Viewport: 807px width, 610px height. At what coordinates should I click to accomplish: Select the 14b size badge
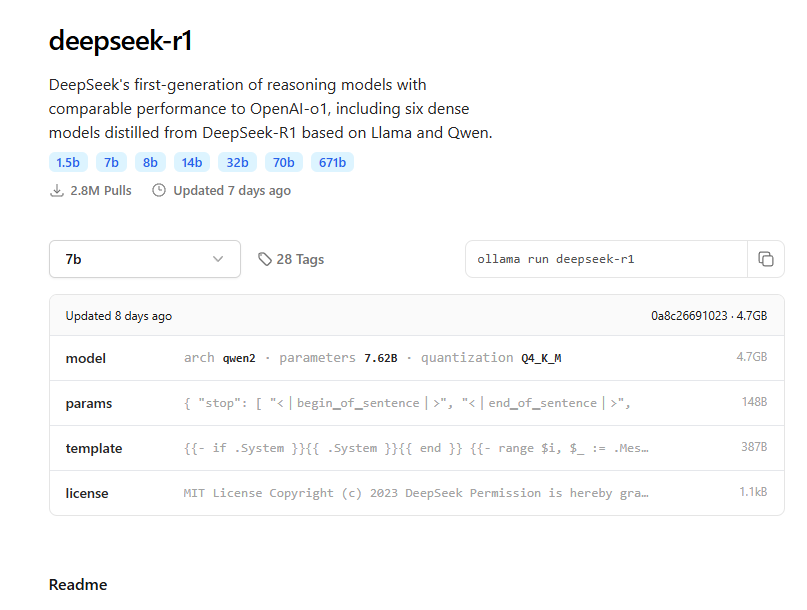pyautogui.click(x=191, y=161)
